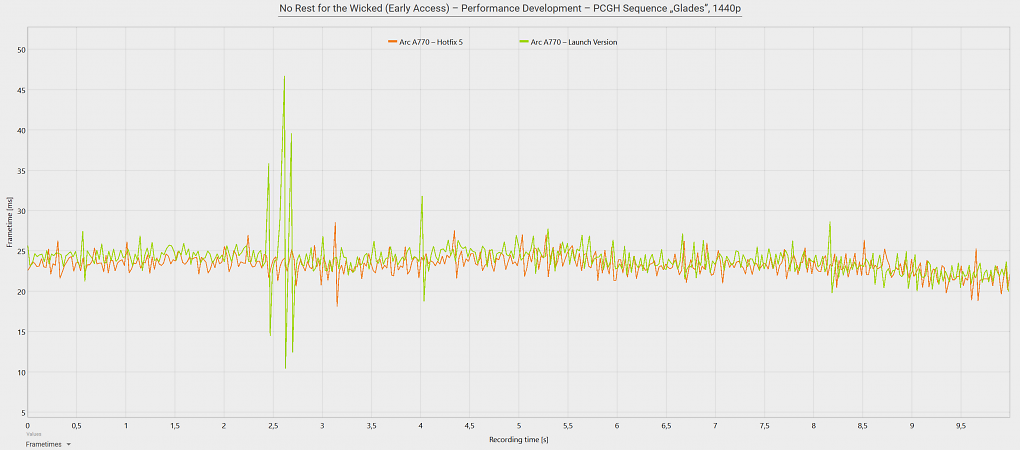
Task: Click the 'Recording time [s]' axis label
Action: coord(517,440)
